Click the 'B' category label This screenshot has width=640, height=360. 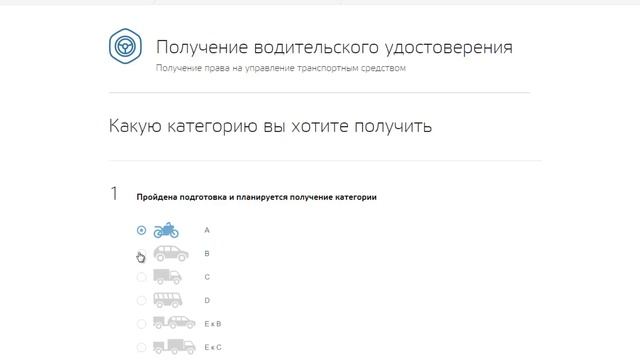tap(207, 253)
